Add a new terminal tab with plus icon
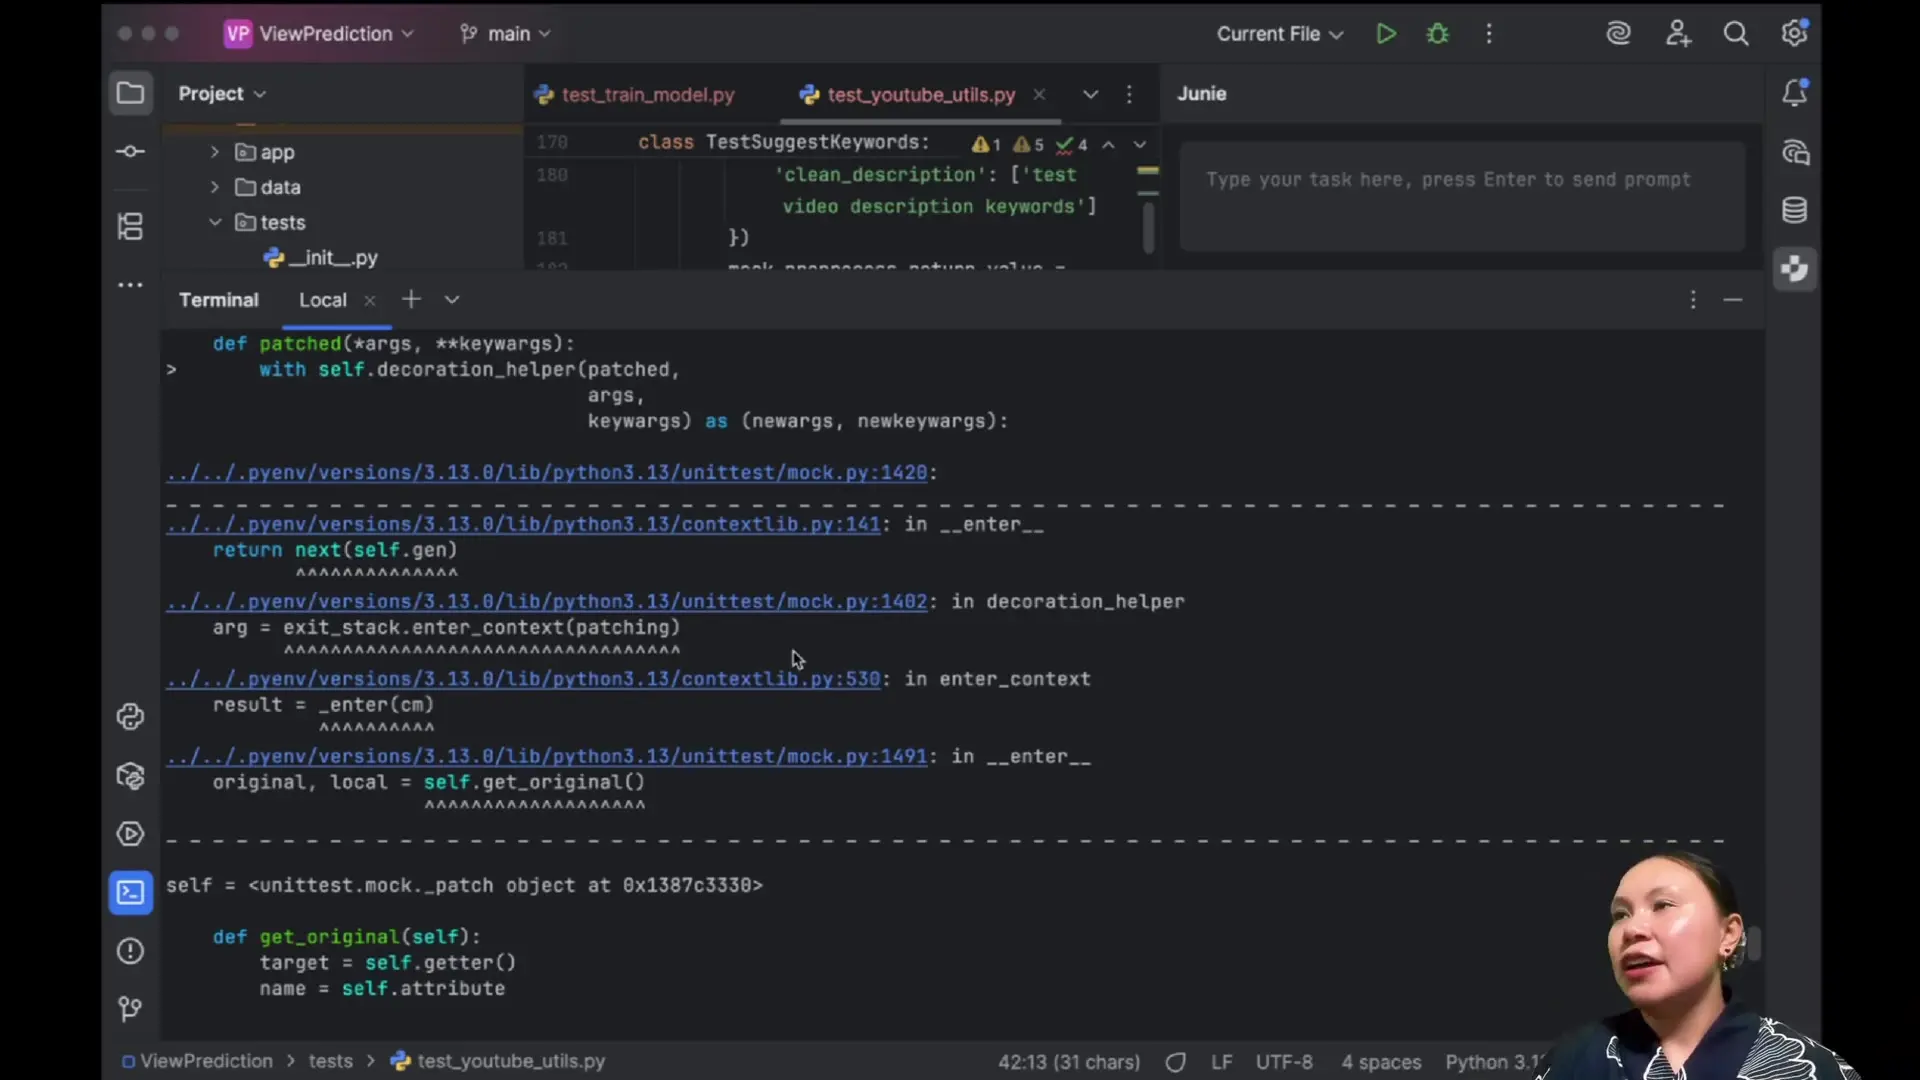The height and width of the screenshot is (1080, 1920). (411, 300)
